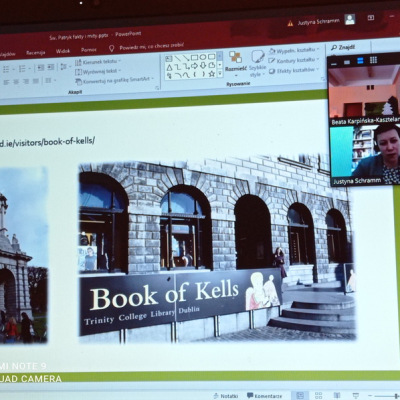The image size is (400, 400).
Task: Switch to the Pomoc ribbon tab
Action: pos(88,50)
